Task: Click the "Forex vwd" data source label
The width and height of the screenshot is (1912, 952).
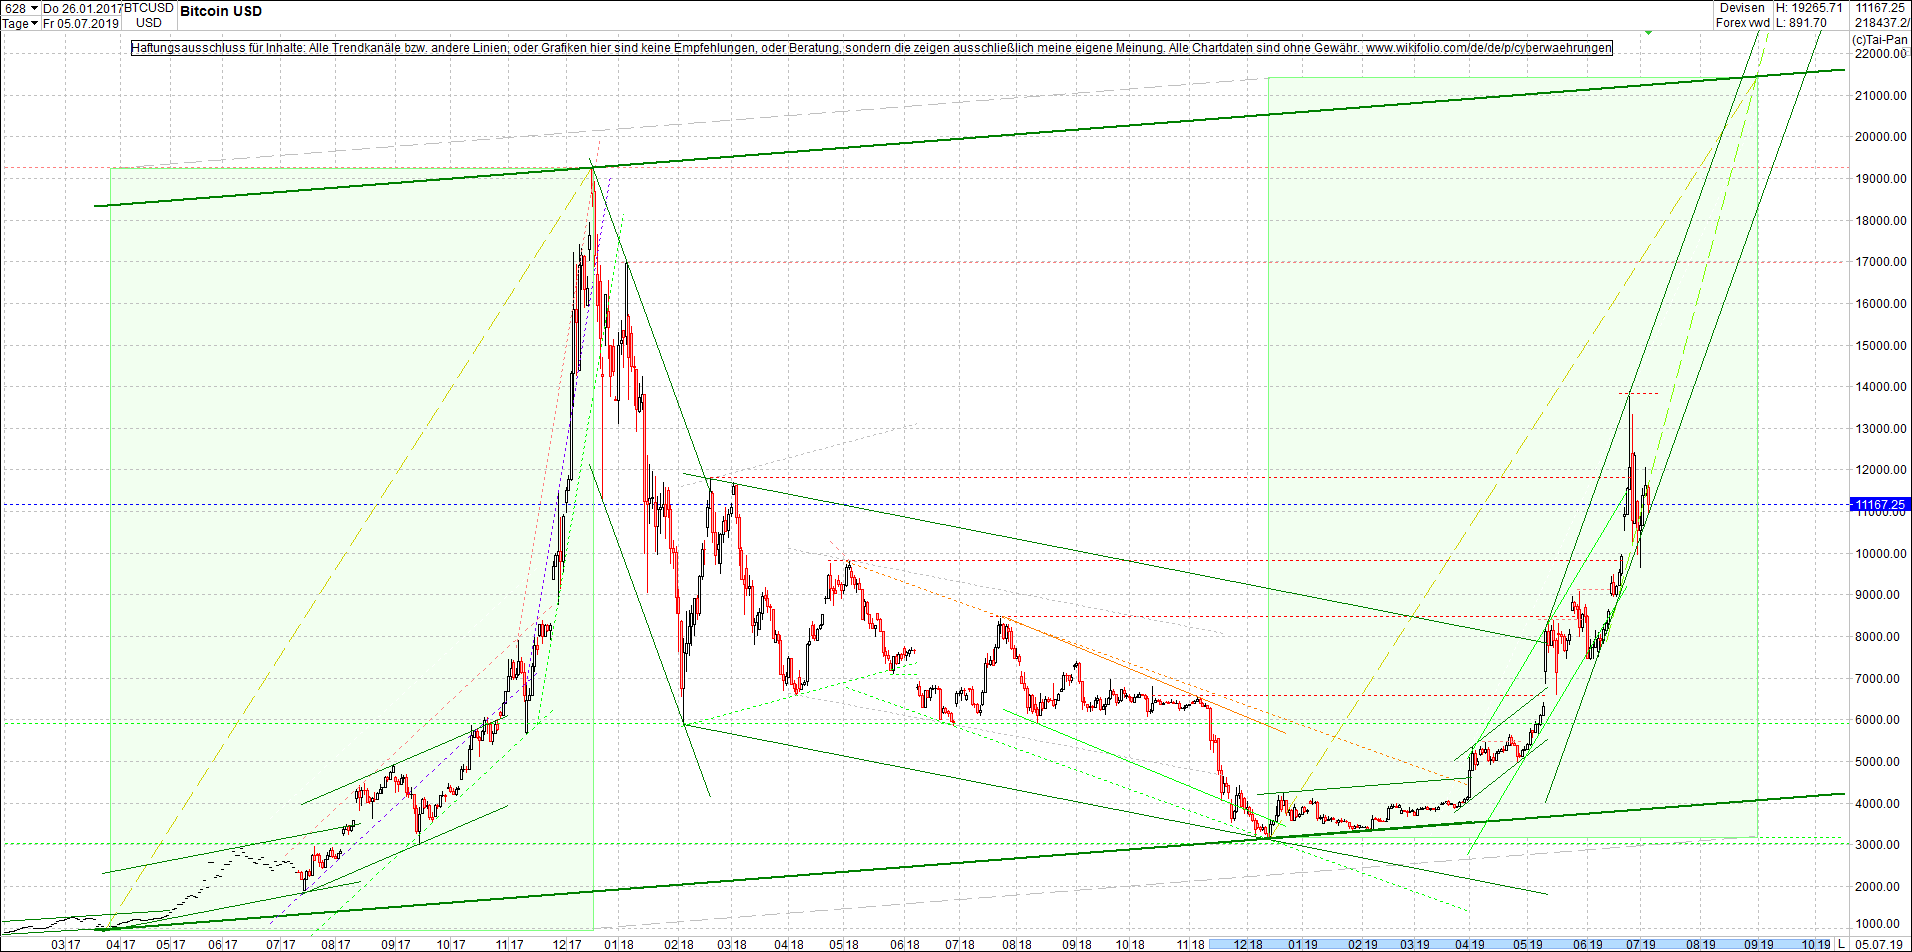Action: (x=1743, y=21)
